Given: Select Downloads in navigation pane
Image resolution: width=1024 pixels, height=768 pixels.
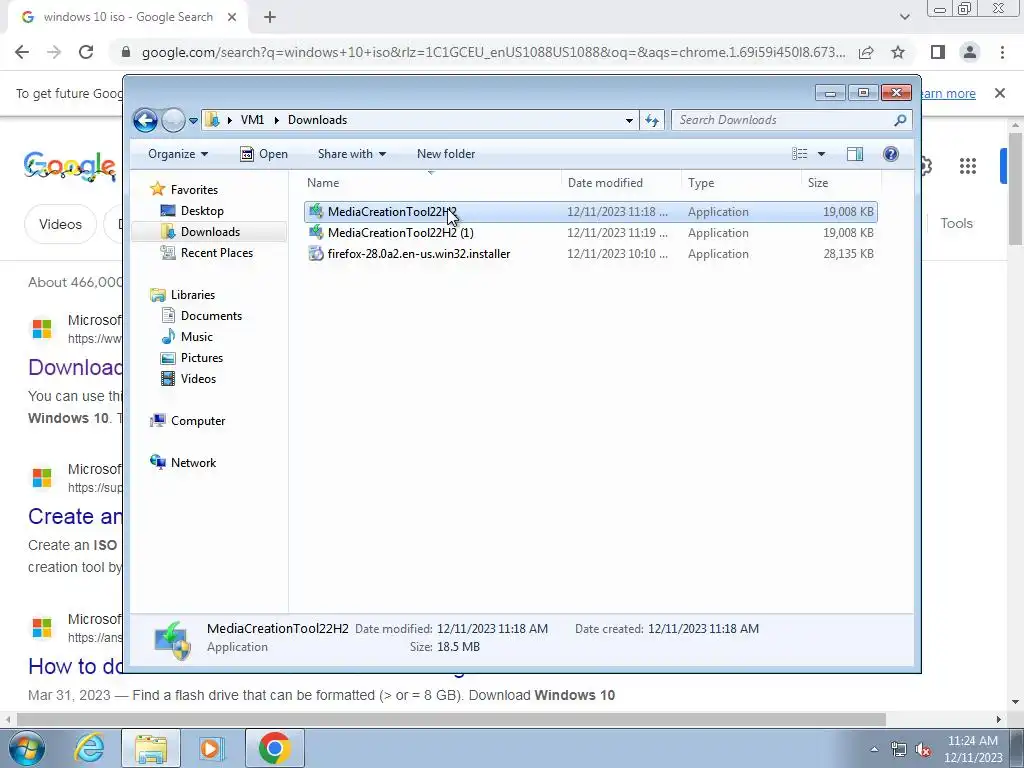Looking at the screenshot, I should 210,232.
